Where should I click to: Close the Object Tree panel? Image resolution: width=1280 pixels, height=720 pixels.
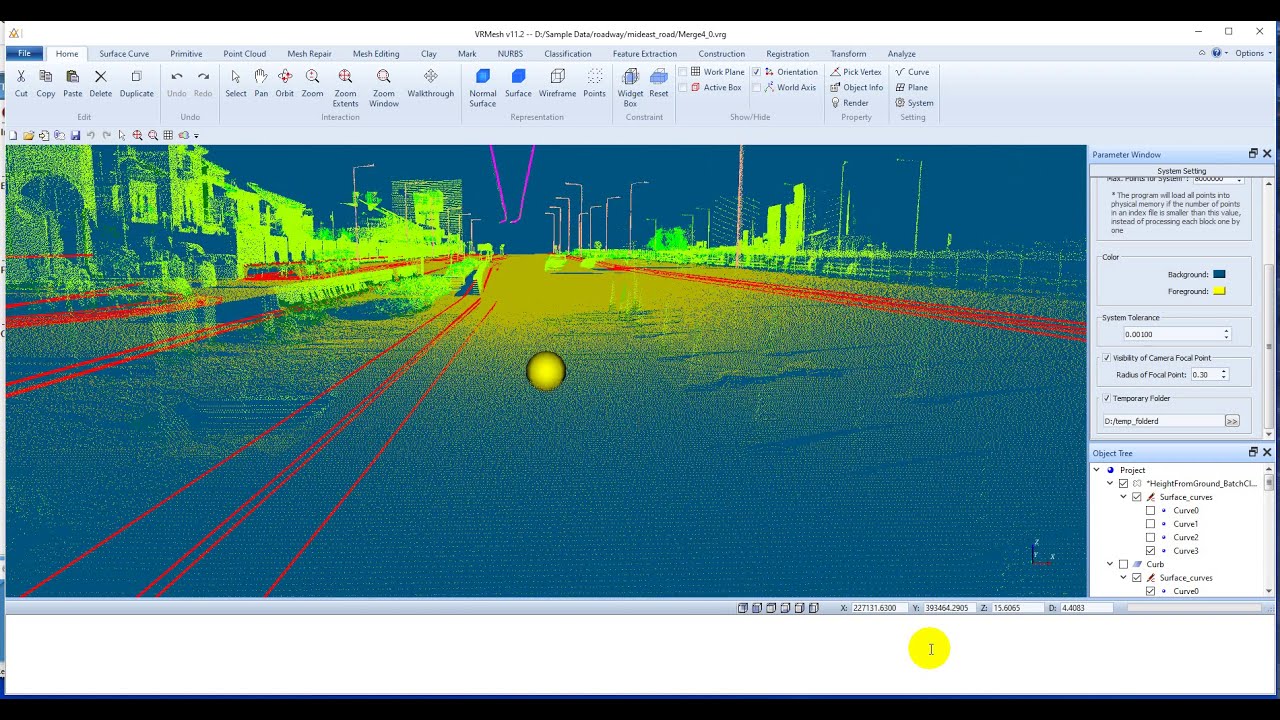[x=1267, y=452]
